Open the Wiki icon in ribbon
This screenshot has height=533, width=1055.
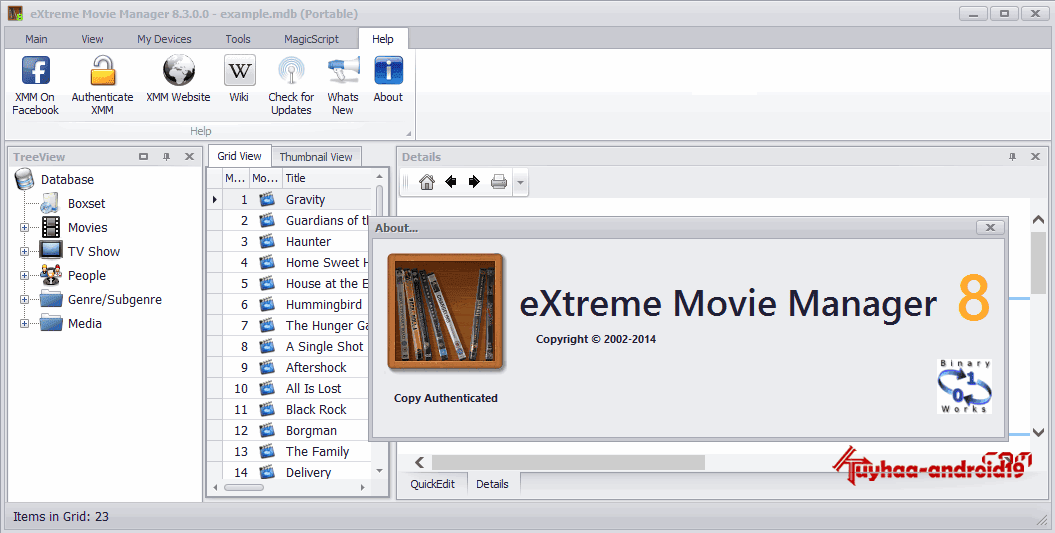[240, 70]
